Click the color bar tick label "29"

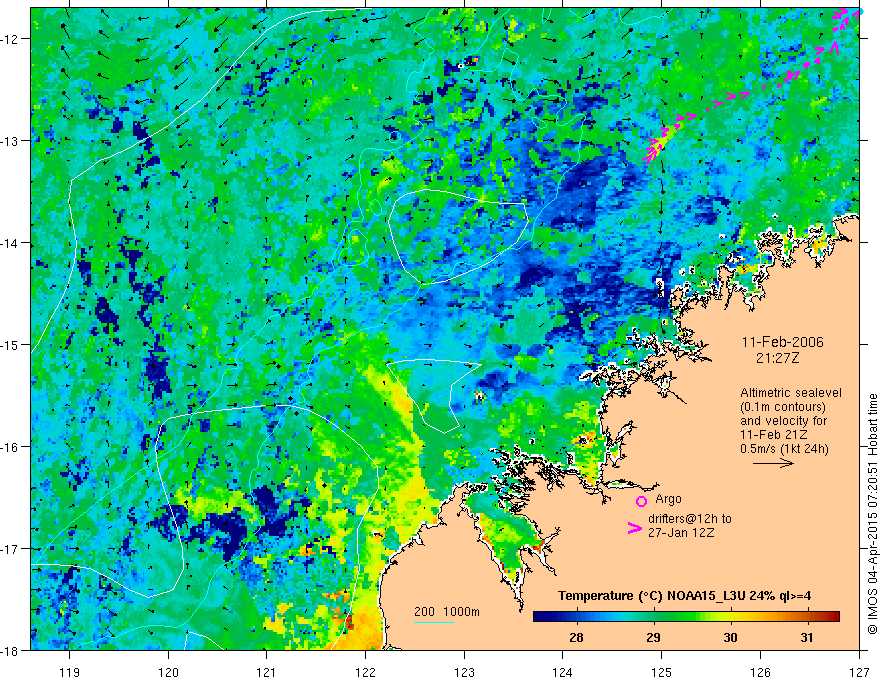(653, 638)
